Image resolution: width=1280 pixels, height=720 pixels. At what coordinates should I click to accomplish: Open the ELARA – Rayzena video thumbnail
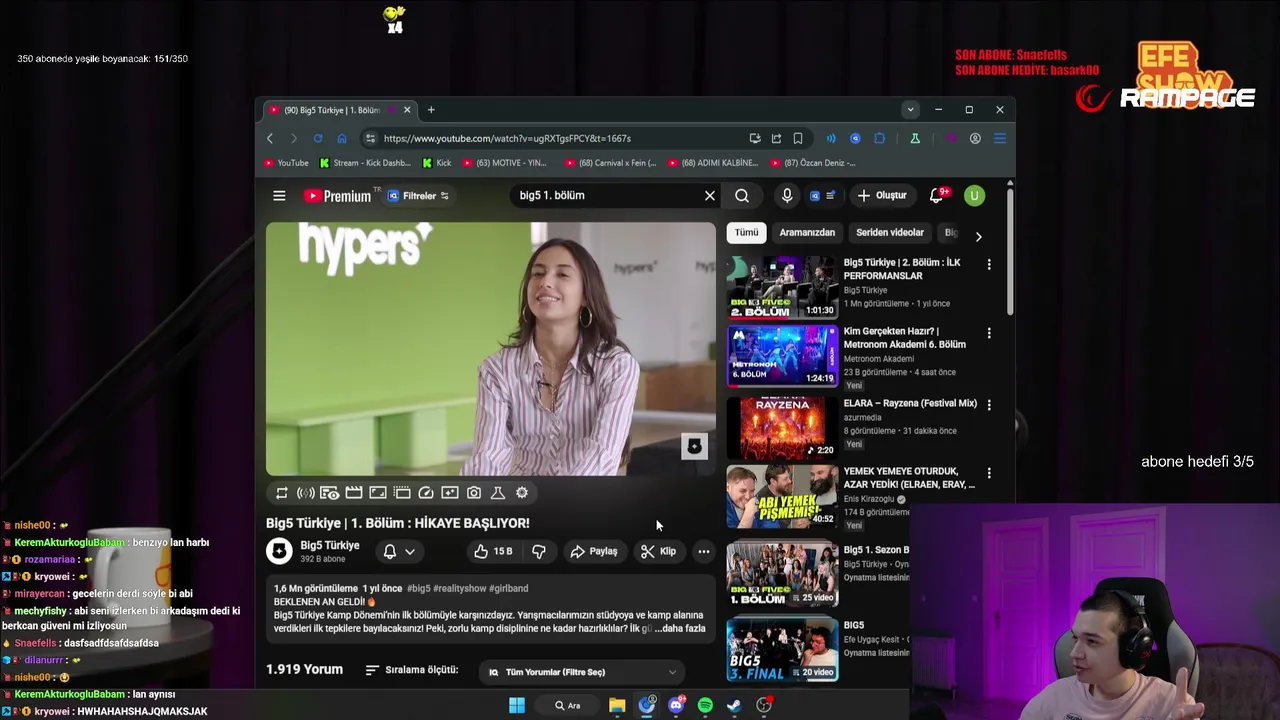pos(782,427)
